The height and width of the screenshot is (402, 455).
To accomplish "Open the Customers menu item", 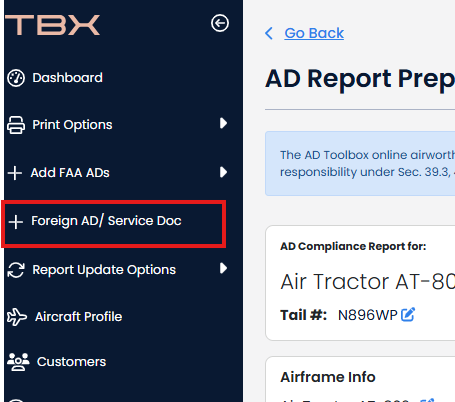I will (71, 362).
